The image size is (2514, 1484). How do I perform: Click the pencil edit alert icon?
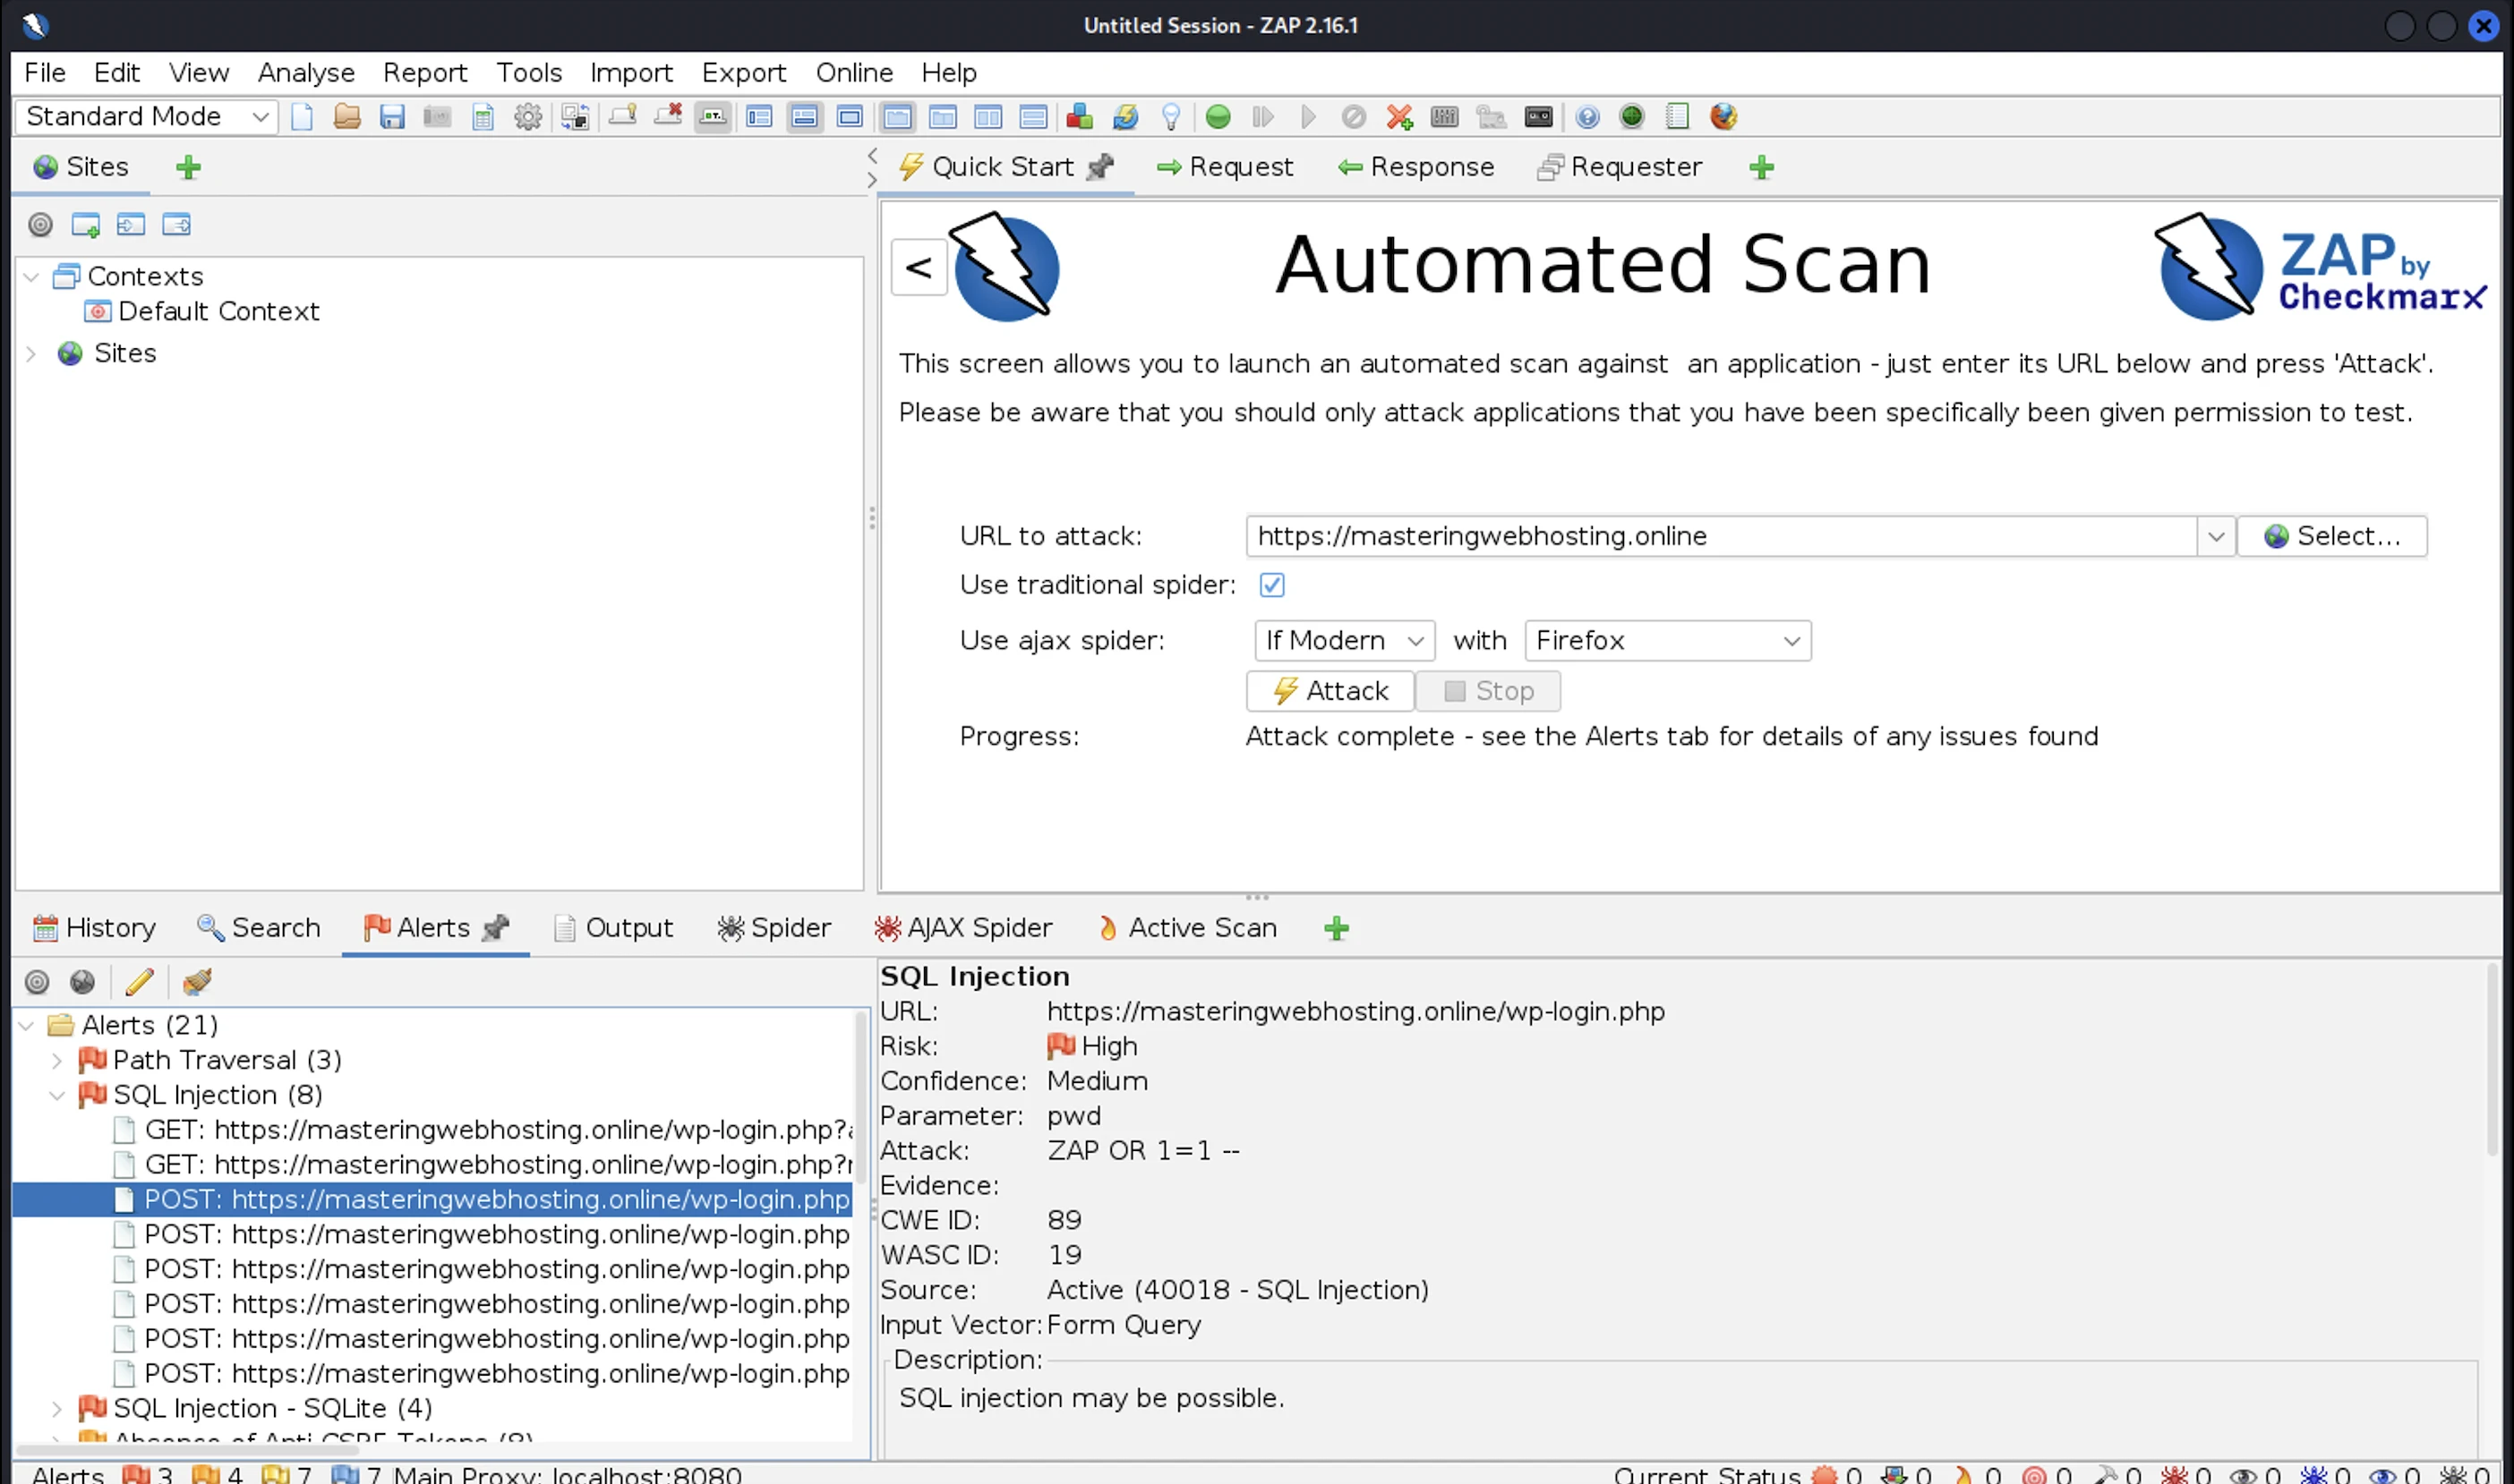pyautogui.click(x=140, y=982)
